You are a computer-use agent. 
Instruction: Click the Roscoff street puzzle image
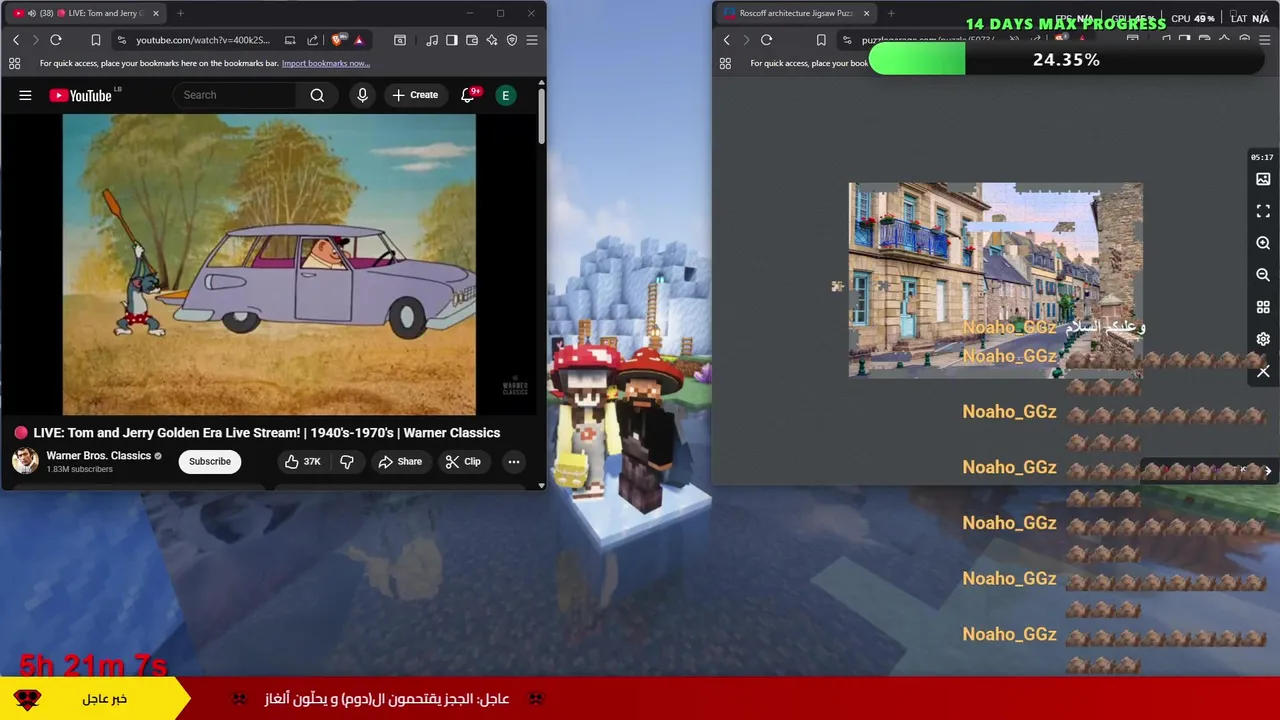995,280
